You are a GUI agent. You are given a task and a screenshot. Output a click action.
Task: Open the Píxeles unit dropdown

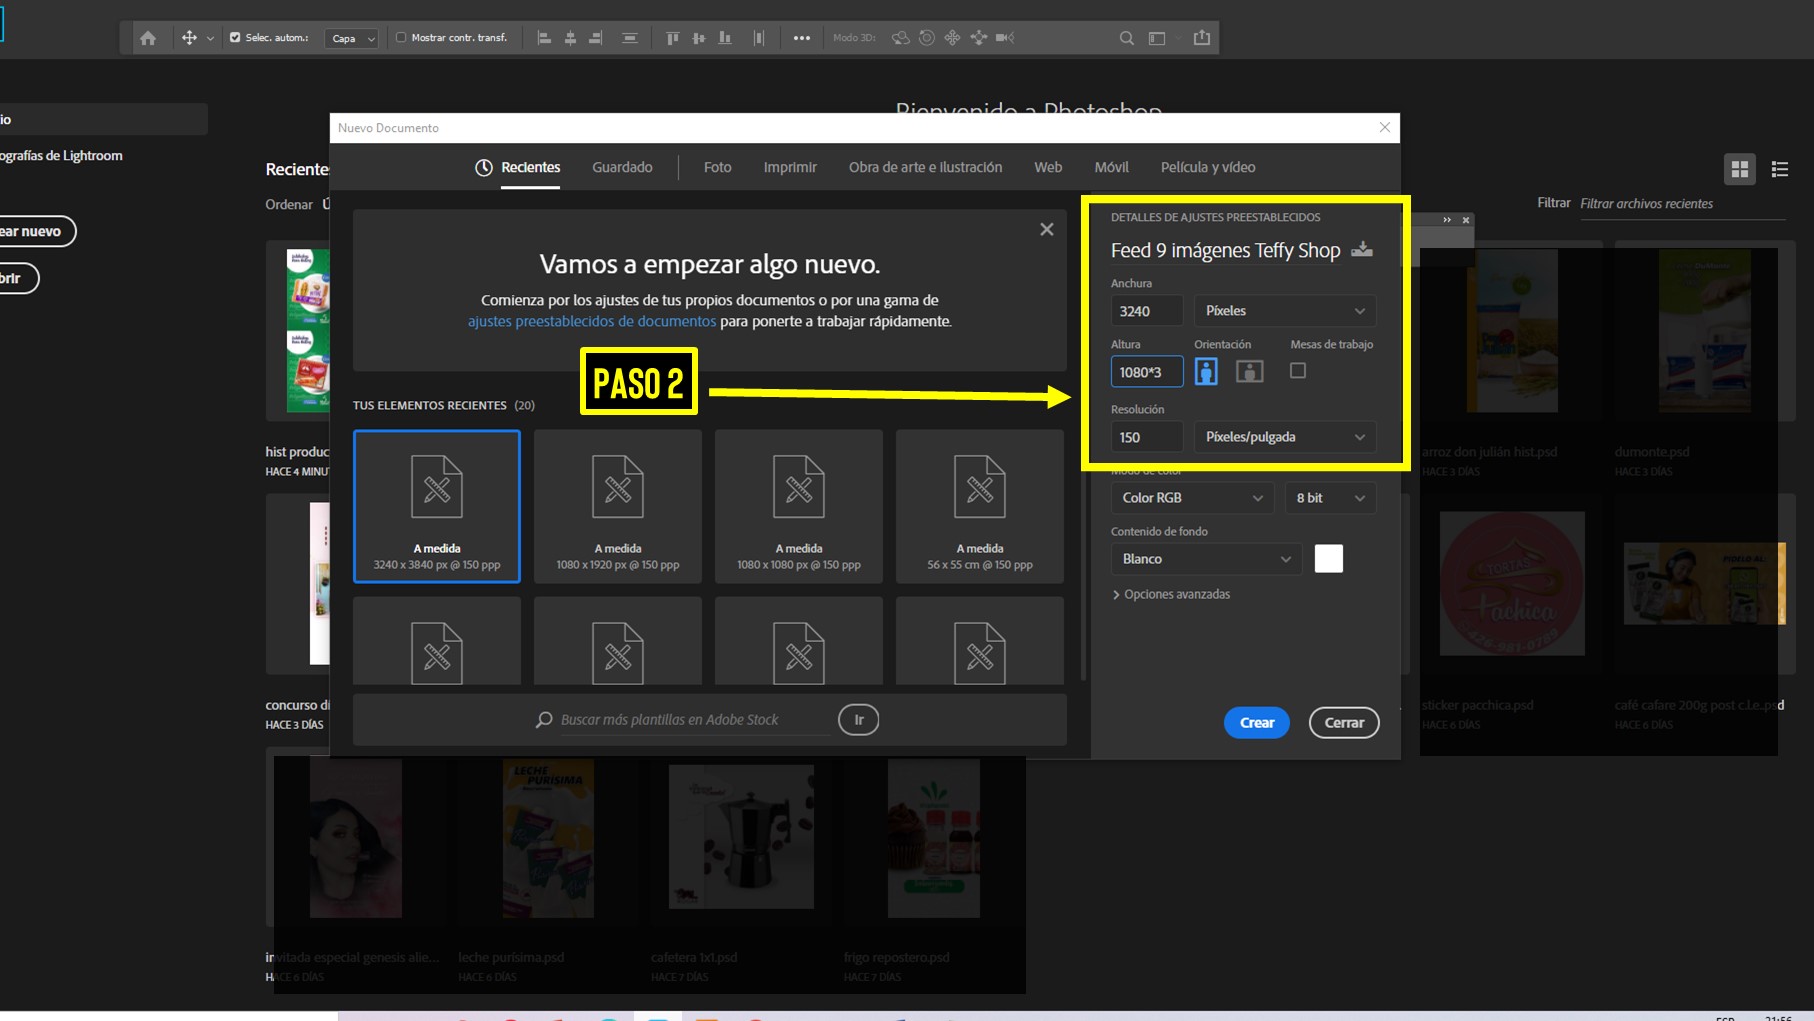tap(1285, 311)
